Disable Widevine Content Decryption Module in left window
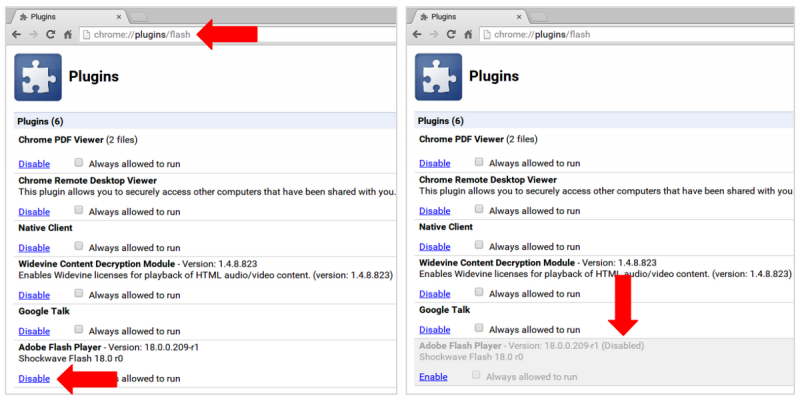The height and width of the screenshot is (401, 800). tap(34, 295)
